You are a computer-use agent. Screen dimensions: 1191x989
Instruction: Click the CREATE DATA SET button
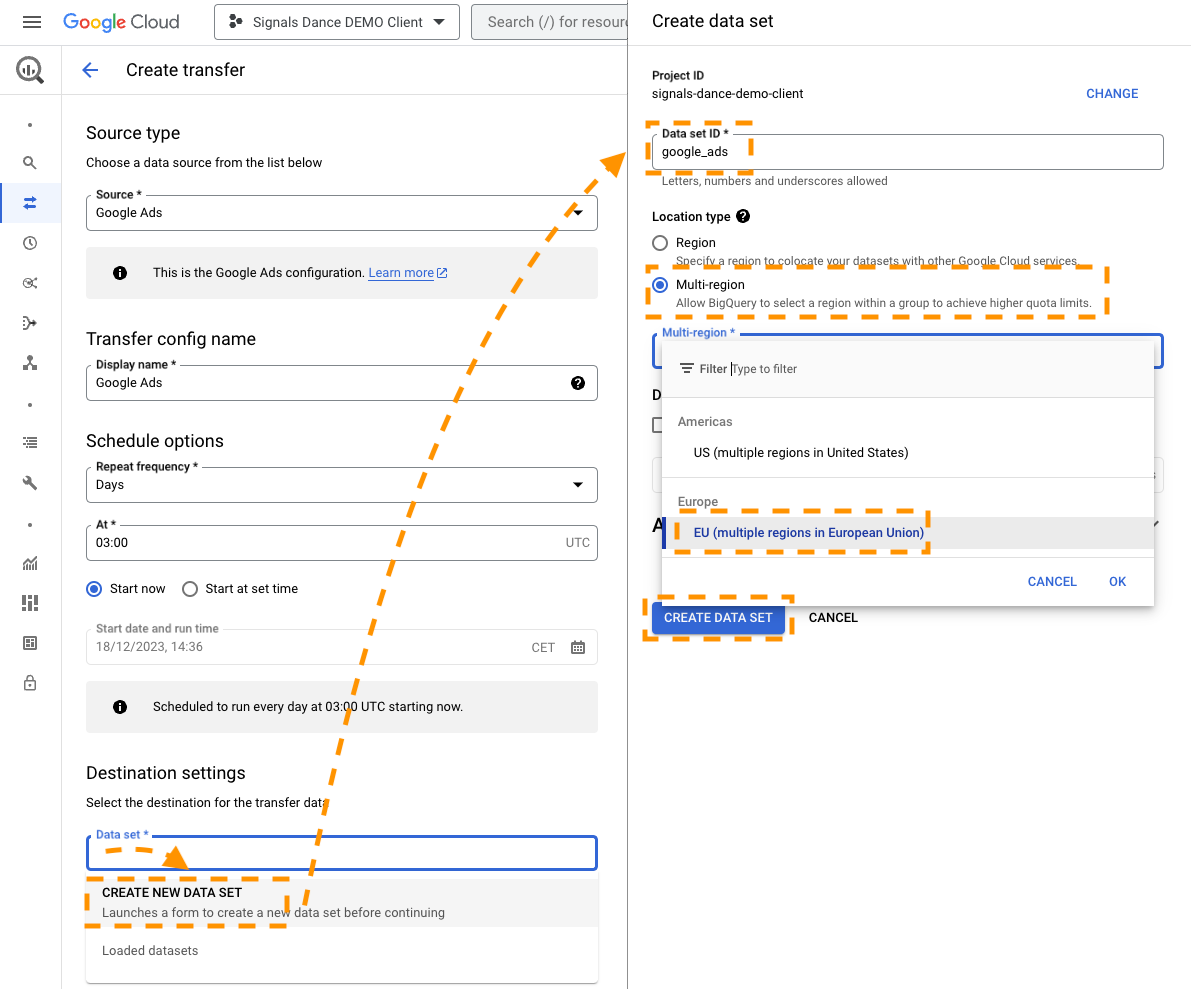[x=718, y=618]
